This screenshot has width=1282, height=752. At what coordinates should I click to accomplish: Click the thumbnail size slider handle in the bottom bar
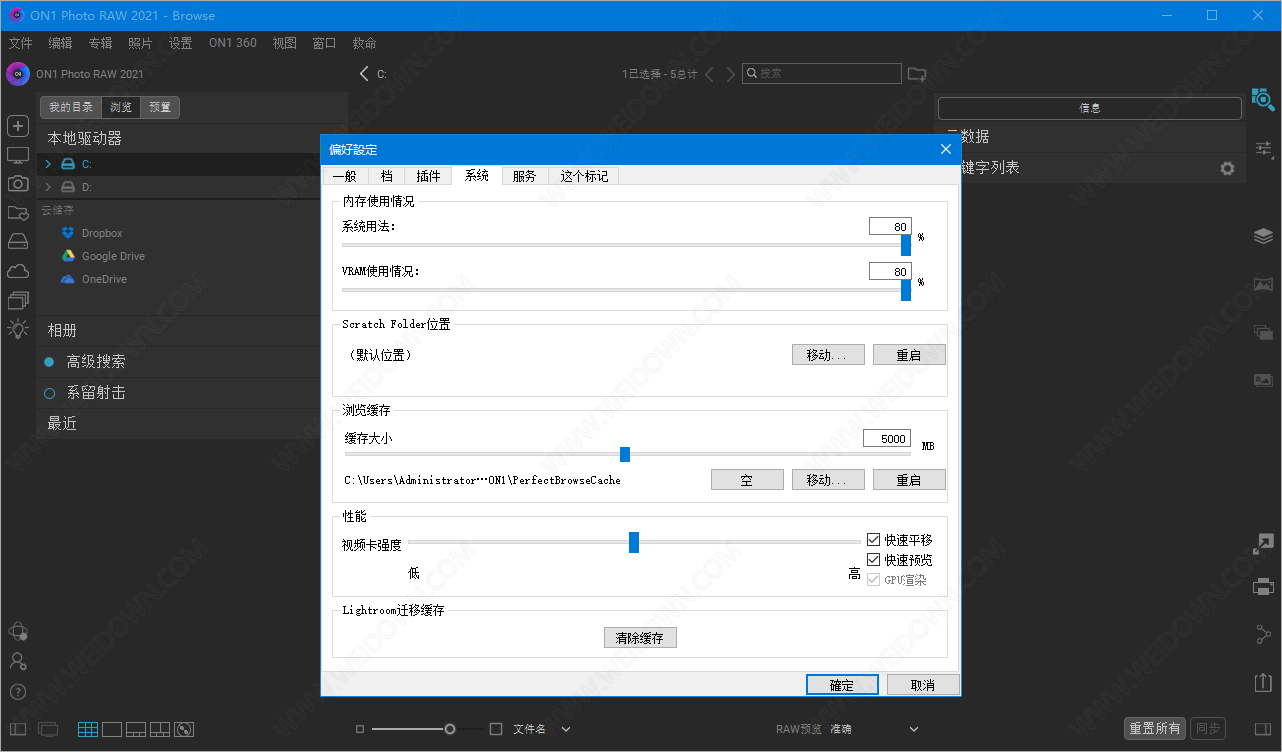pyautogui.click(x=450, y=729)
